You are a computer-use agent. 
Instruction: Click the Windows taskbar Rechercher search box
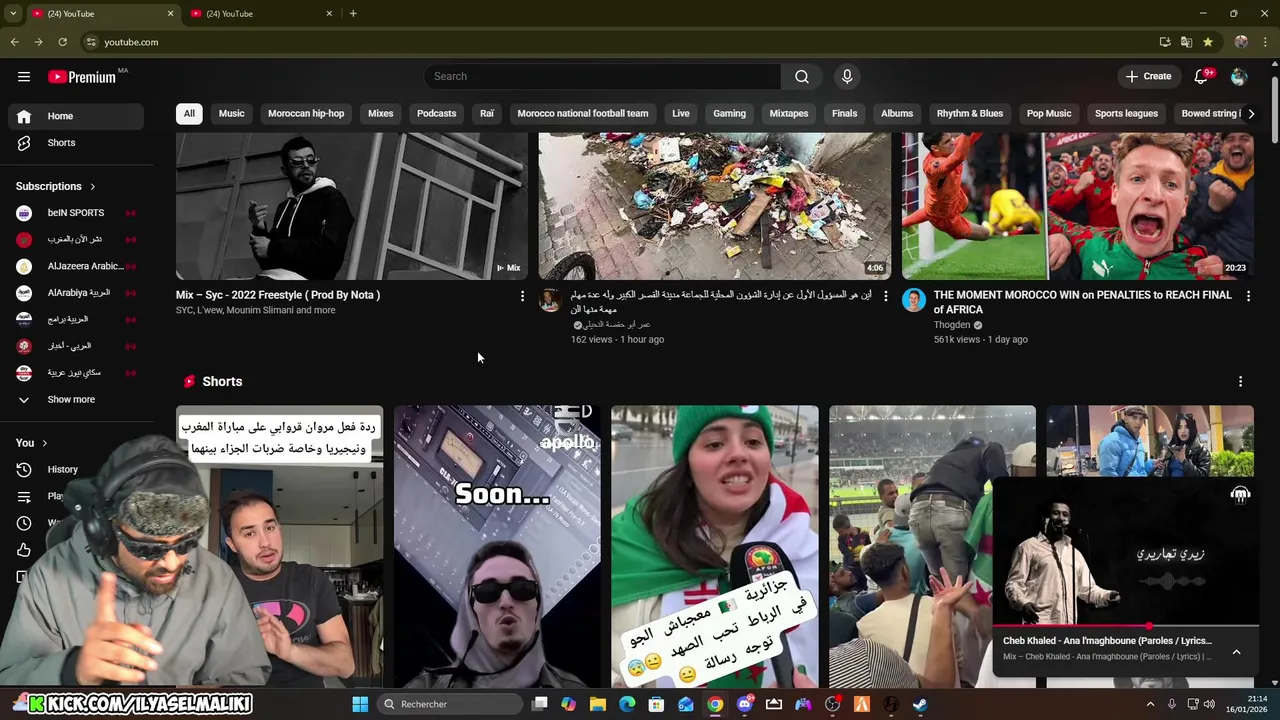click(x=450, y=704)
